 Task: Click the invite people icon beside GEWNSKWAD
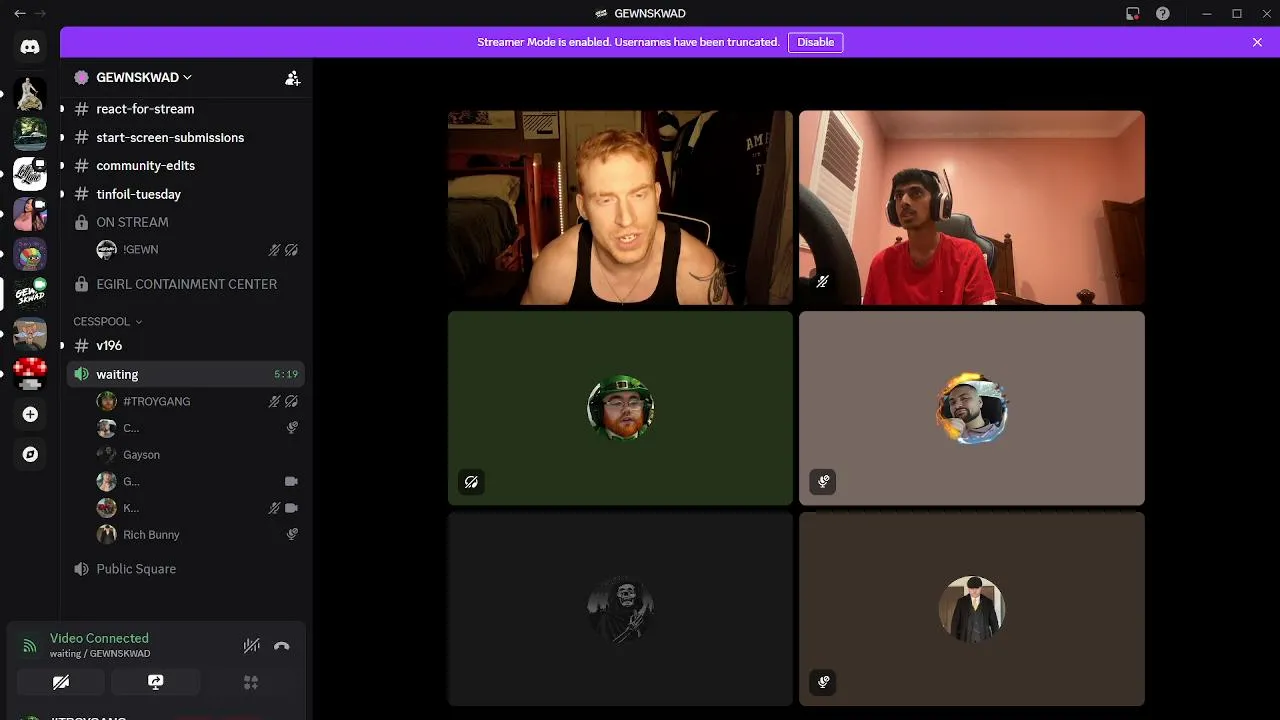292,77
